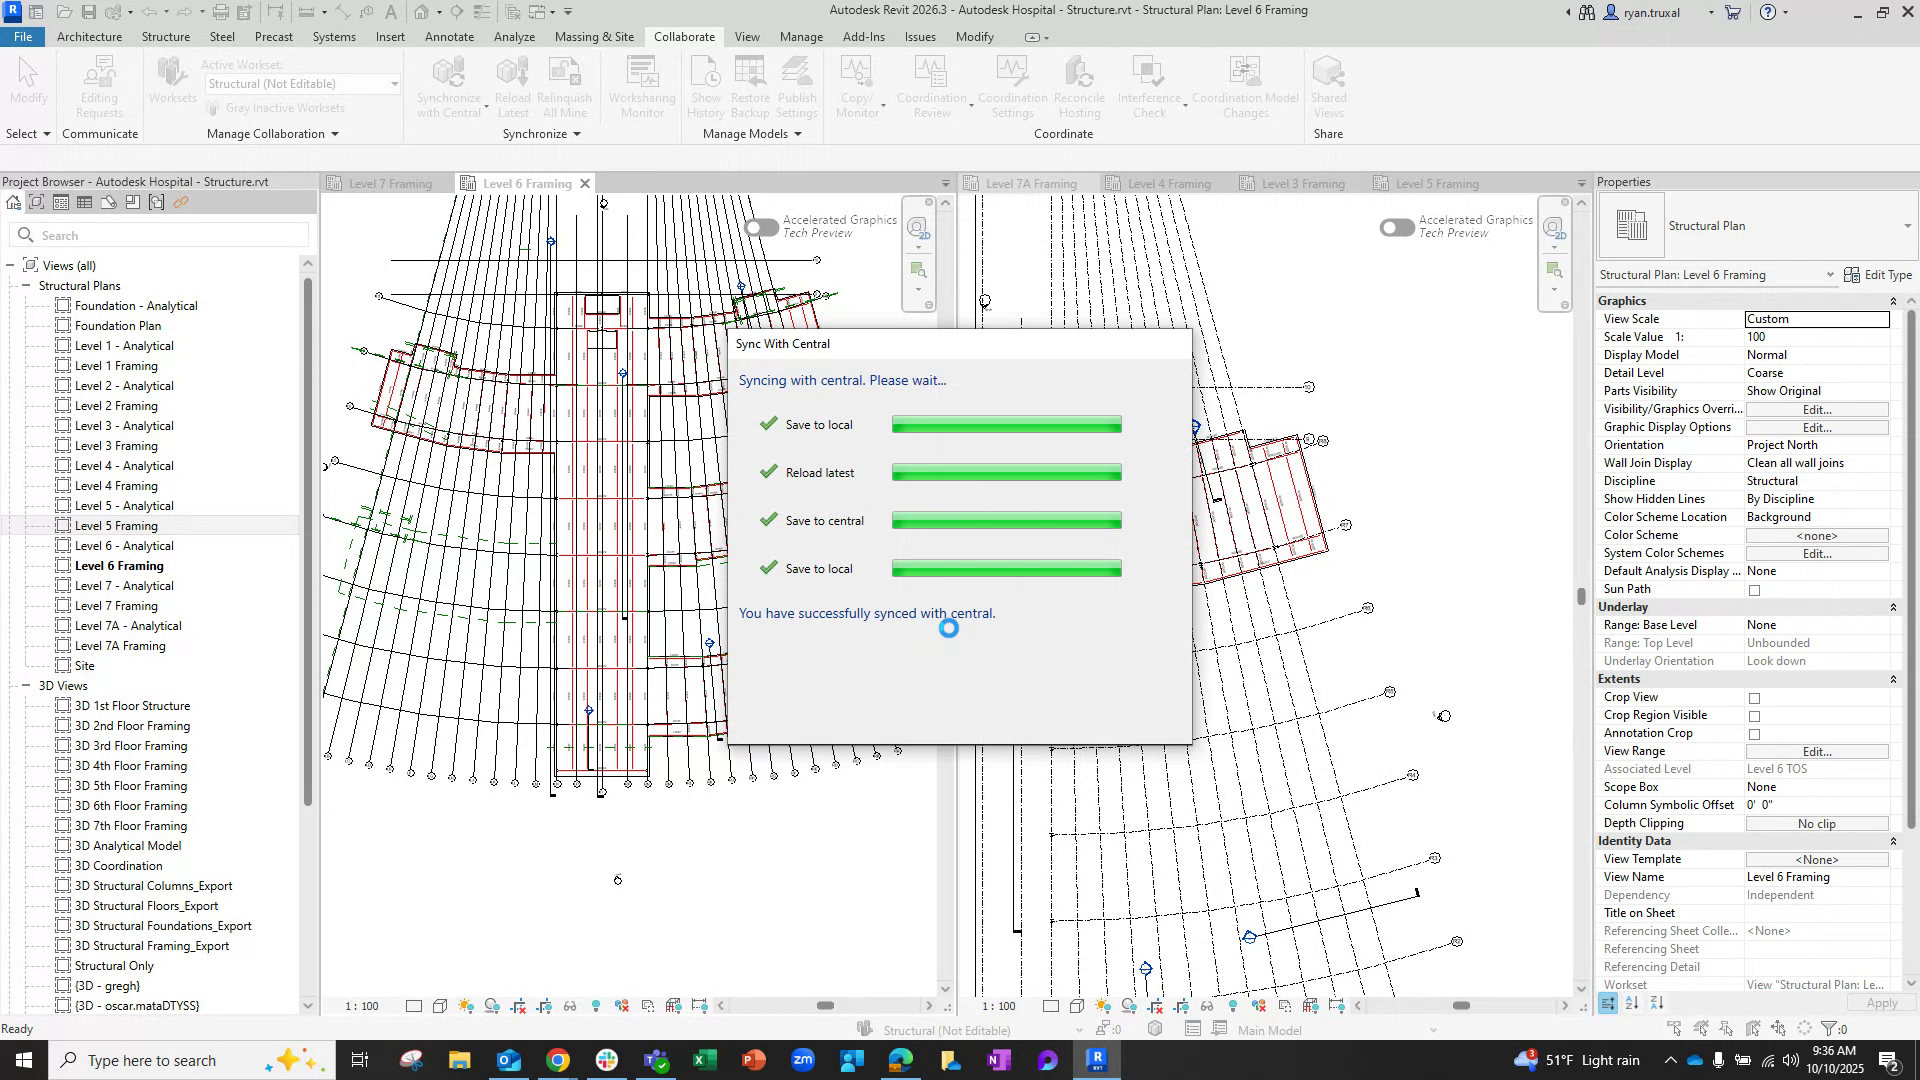Toggle the Accelerated Graphics Tech Preview switch
The width and height of the screenshot is (1920, 1080).
tap(761, 228)
